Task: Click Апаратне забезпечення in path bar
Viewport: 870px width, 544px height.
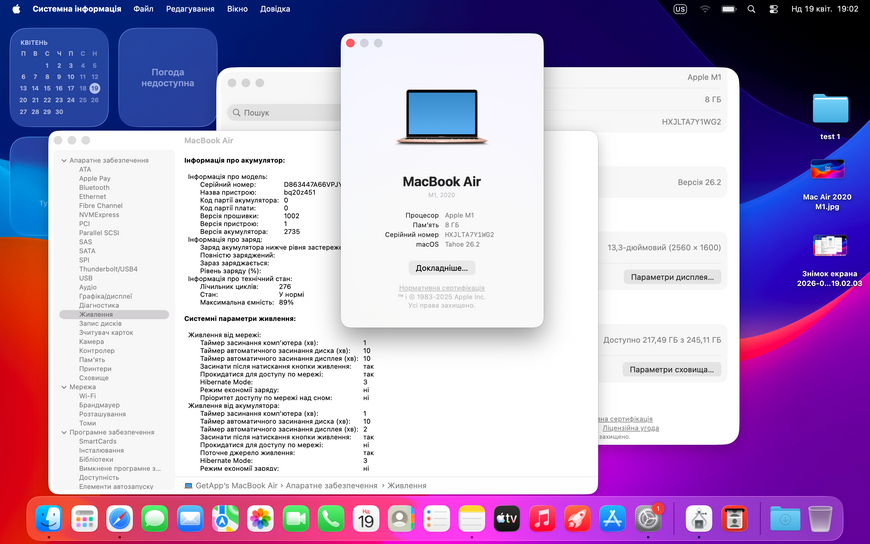Action: tap(331, 485)
